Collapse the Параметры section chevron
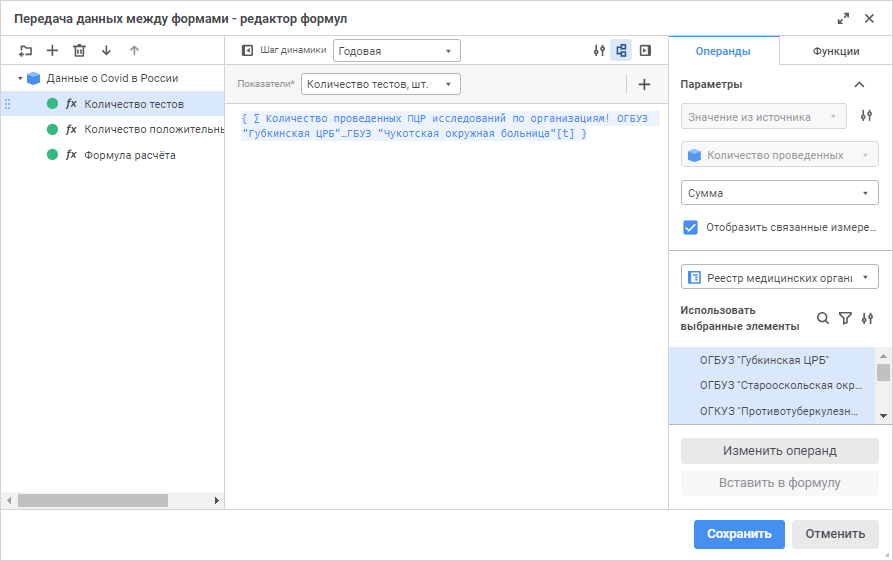 coord(859,85)
